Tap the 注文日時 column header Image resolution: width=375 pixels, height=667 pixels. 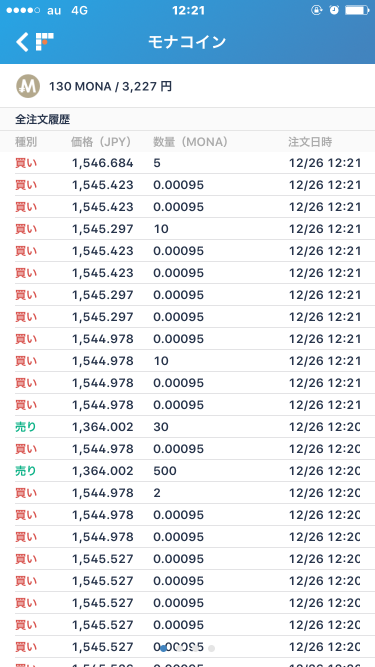(310, 142)
